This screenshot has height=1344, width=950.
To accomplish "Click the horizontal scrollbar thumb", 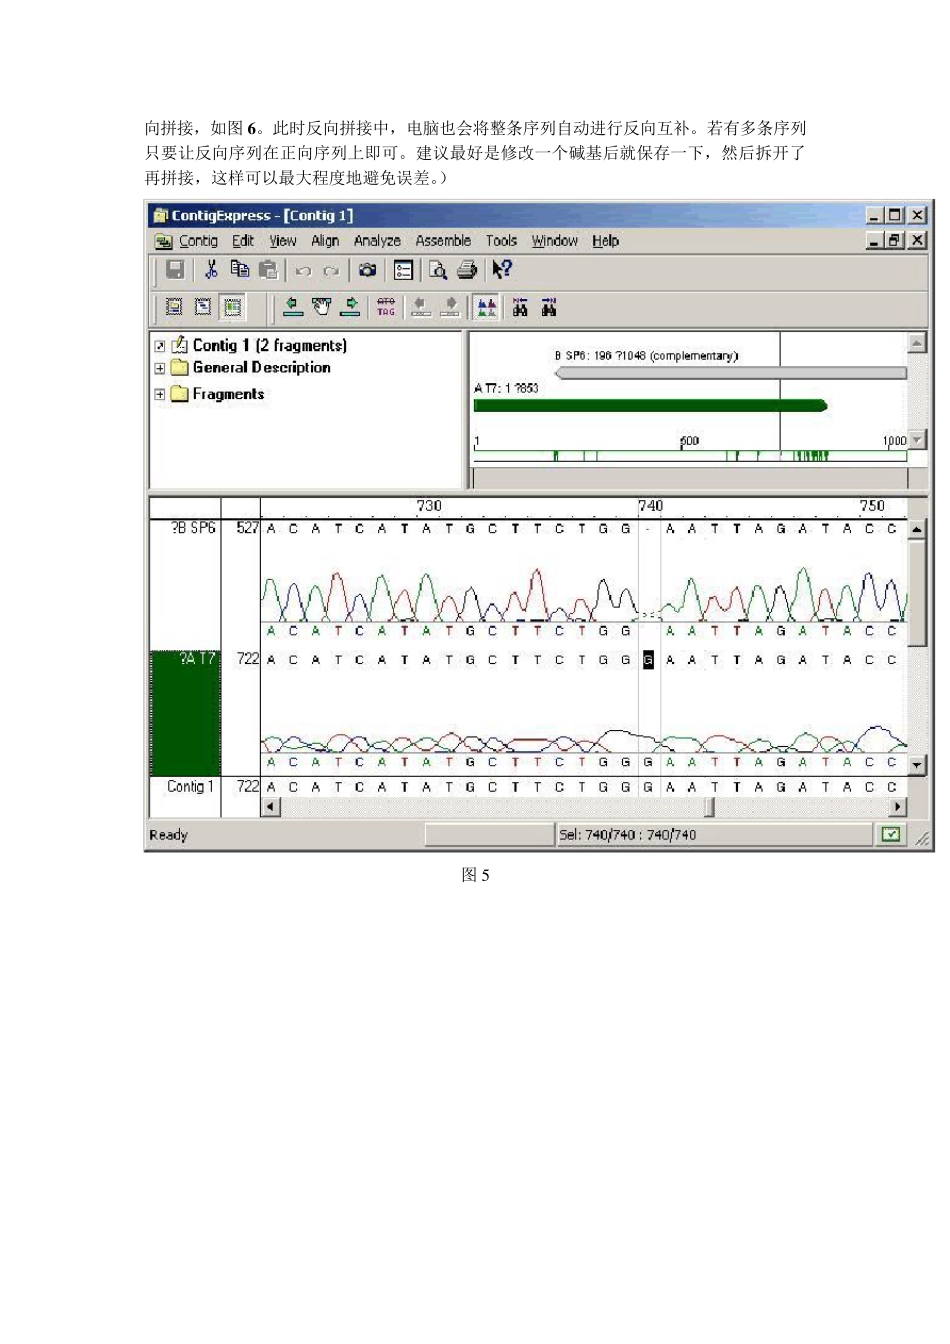I will coord(709,806).
